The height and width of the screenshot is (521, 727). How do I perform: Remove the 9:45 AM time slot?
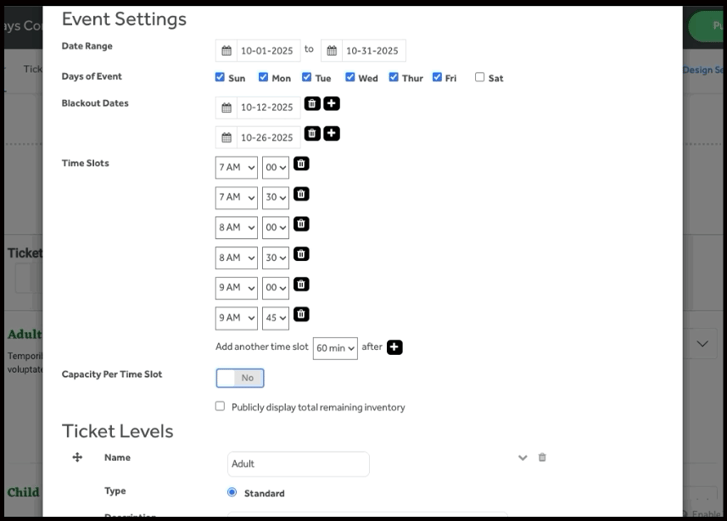(301, 314)
